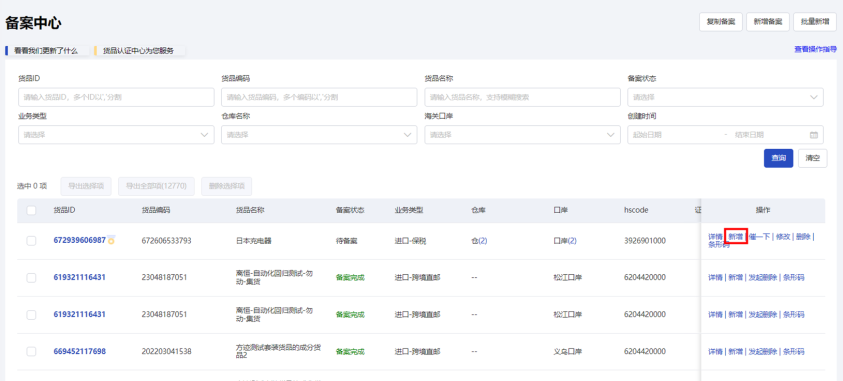The image size is (843, 381).
Task: Open the 仓(2) link in the first row
Action: tap(479, 241)
